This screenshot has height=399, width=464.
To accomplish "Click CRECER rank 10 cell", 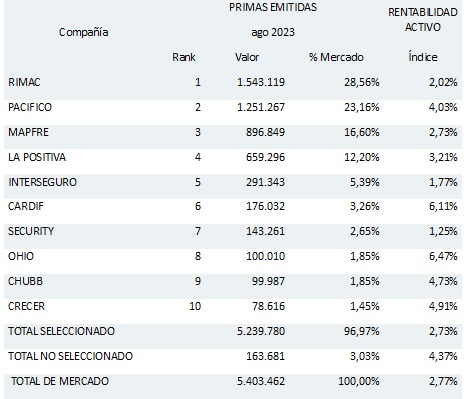I will pyautogui.click(x=195, y=306).
